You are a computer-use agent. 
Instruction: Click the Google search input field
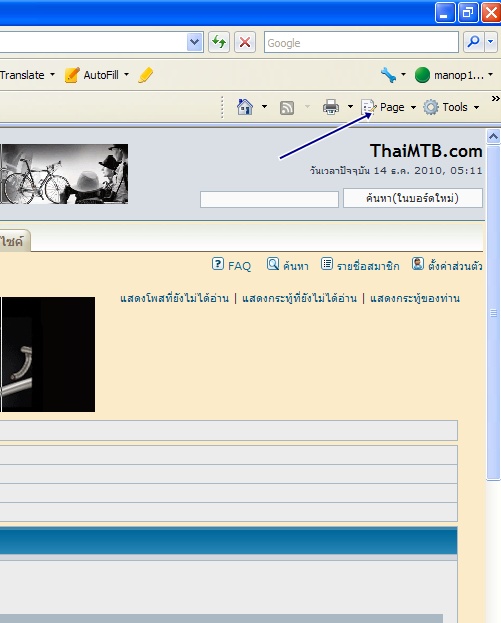point(361,42)
